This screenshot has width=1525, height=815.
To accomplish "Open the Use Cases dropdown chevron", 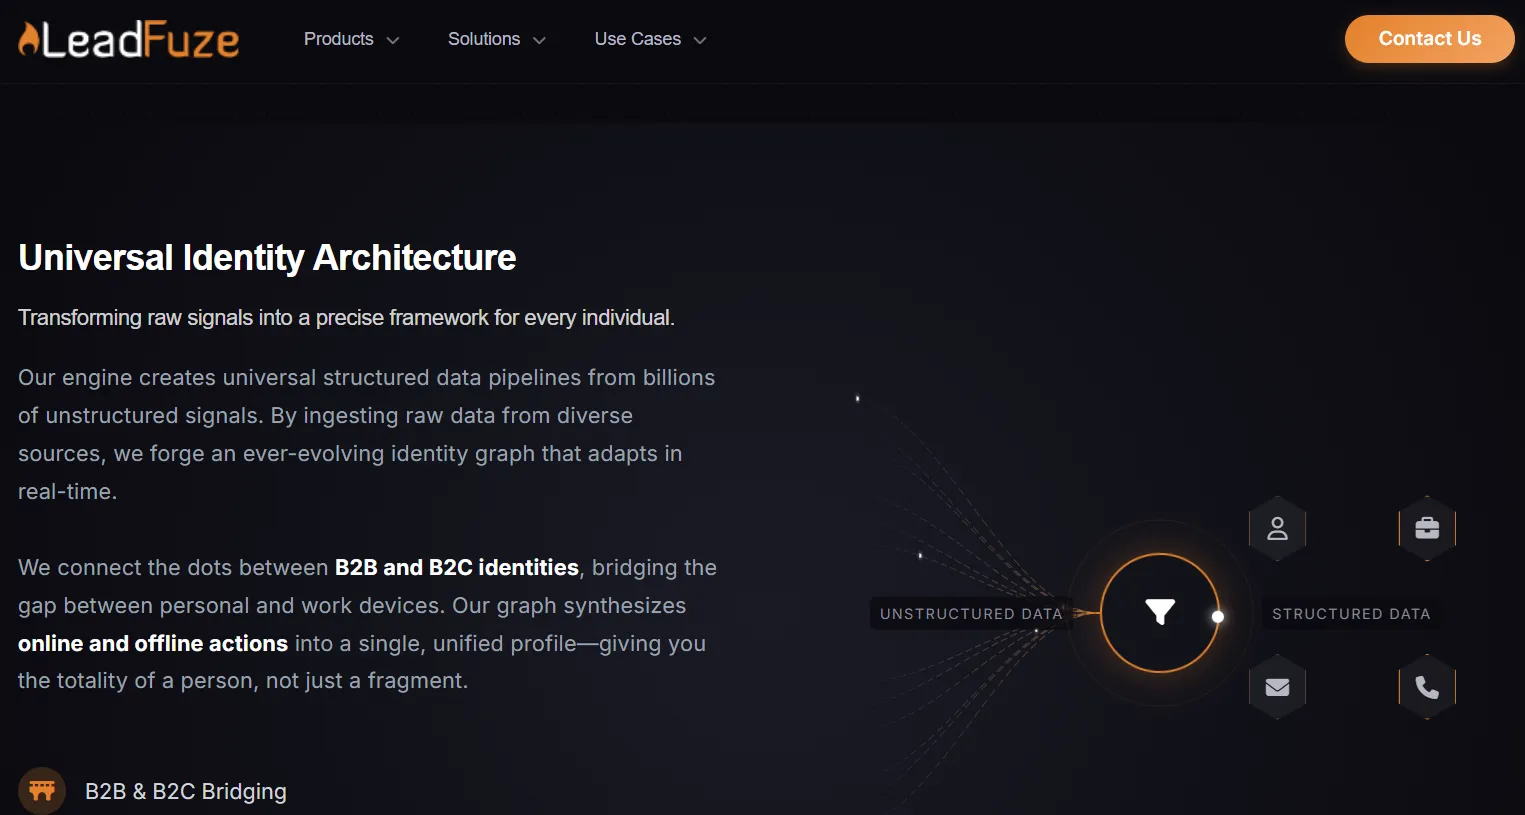I will 701,40.
